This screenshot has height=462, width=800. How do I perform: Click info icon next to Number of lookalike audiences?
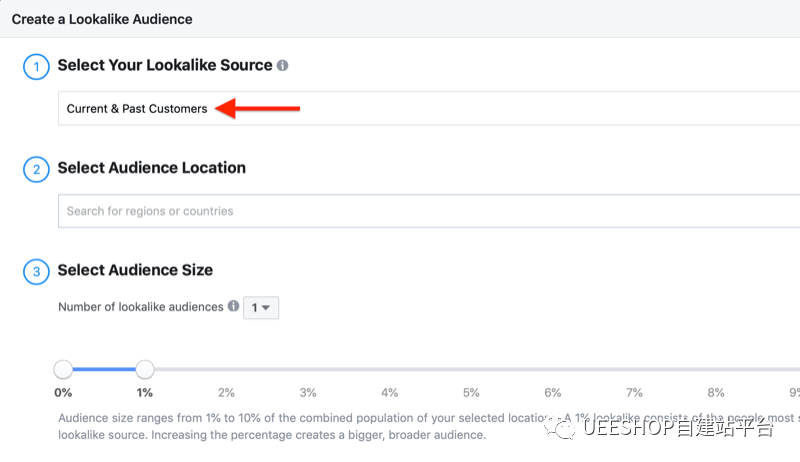233,307
